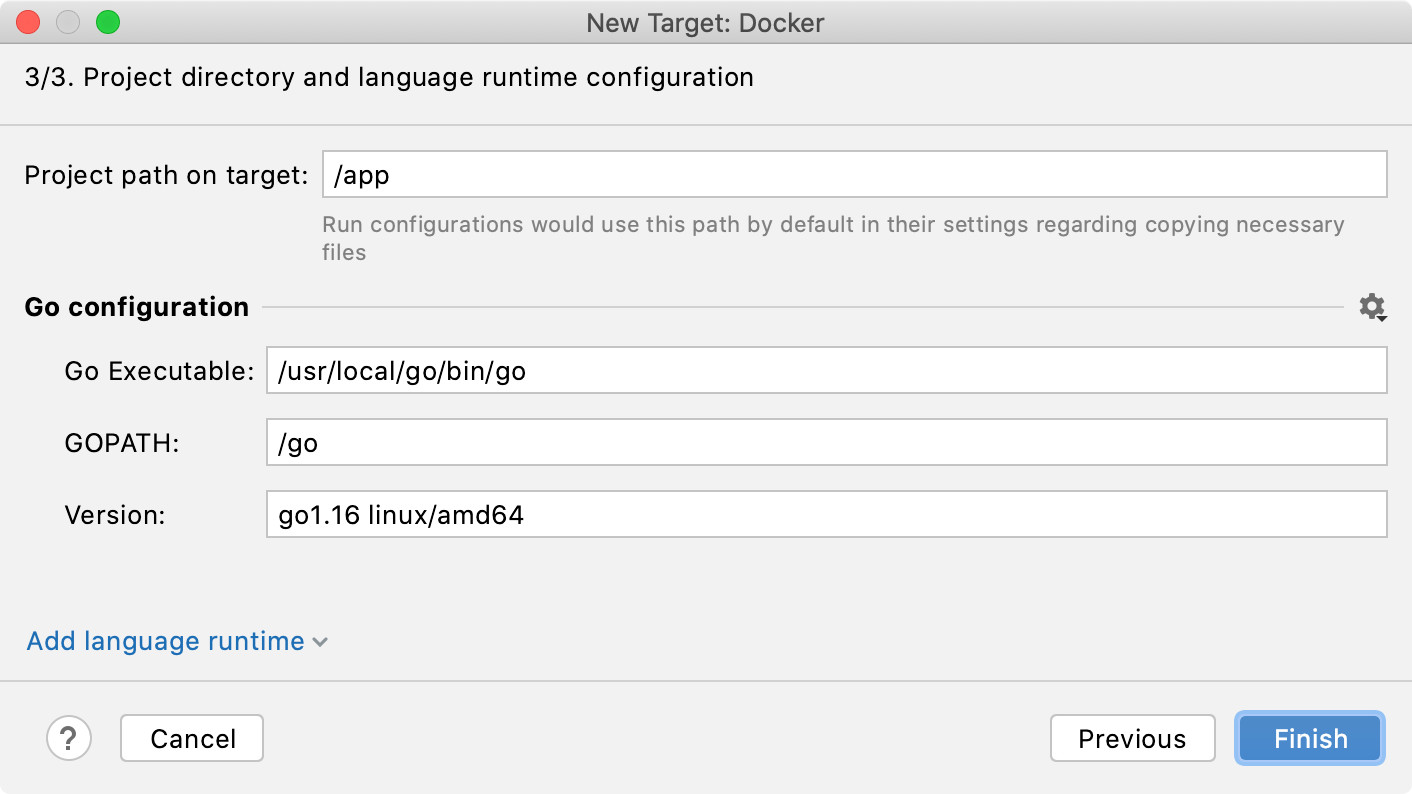
Task: Select the Go configuration section header
Action: (136, 307)
